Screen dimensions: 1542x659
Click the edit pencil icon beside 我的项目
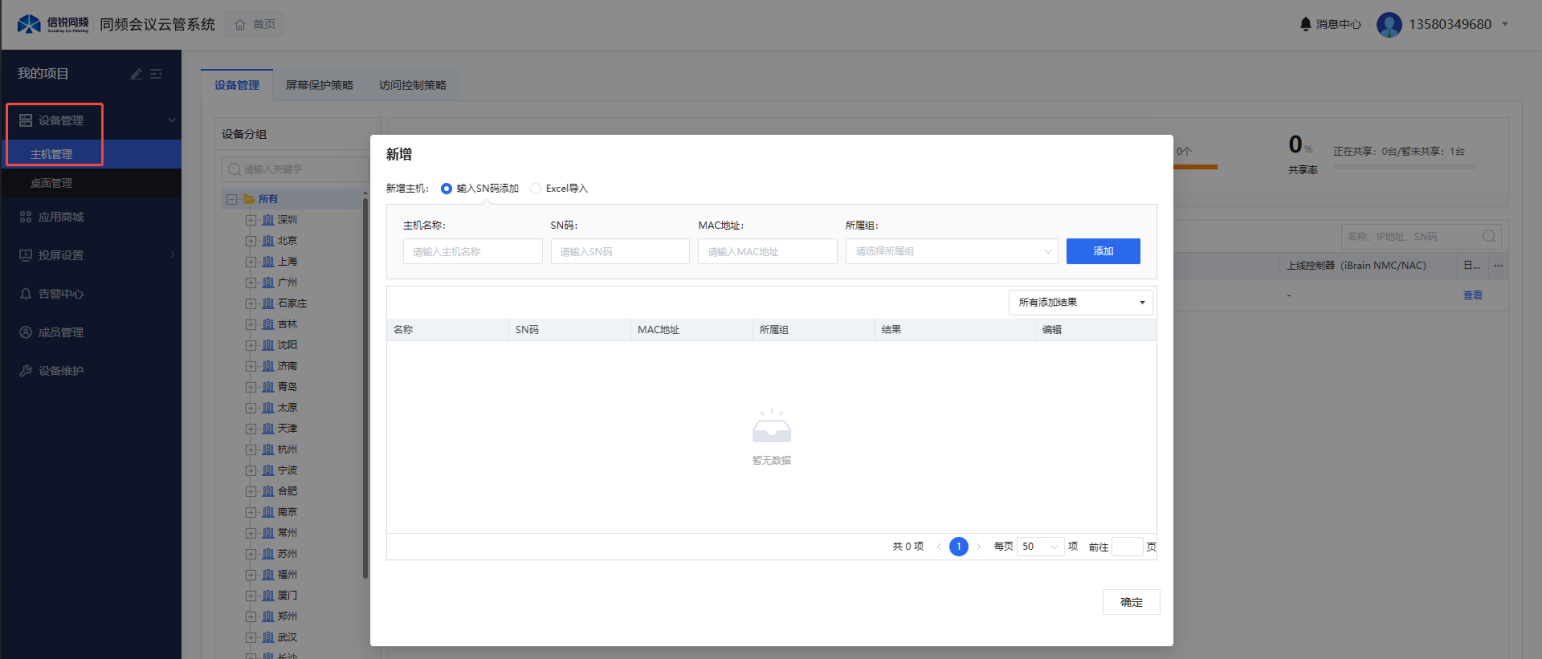click(137, 74)
